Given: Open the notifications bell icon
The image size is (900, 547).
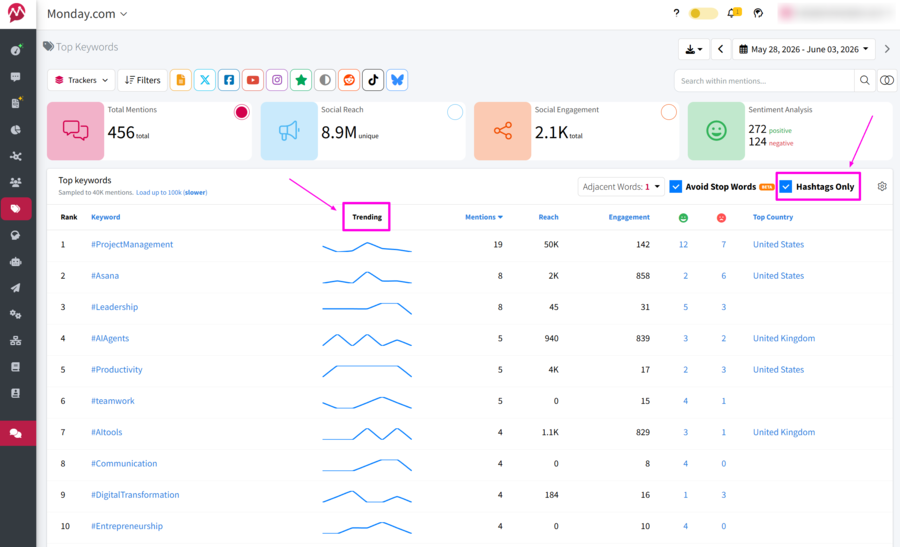Looking at the screenshot, I should (x=732, y=13).
